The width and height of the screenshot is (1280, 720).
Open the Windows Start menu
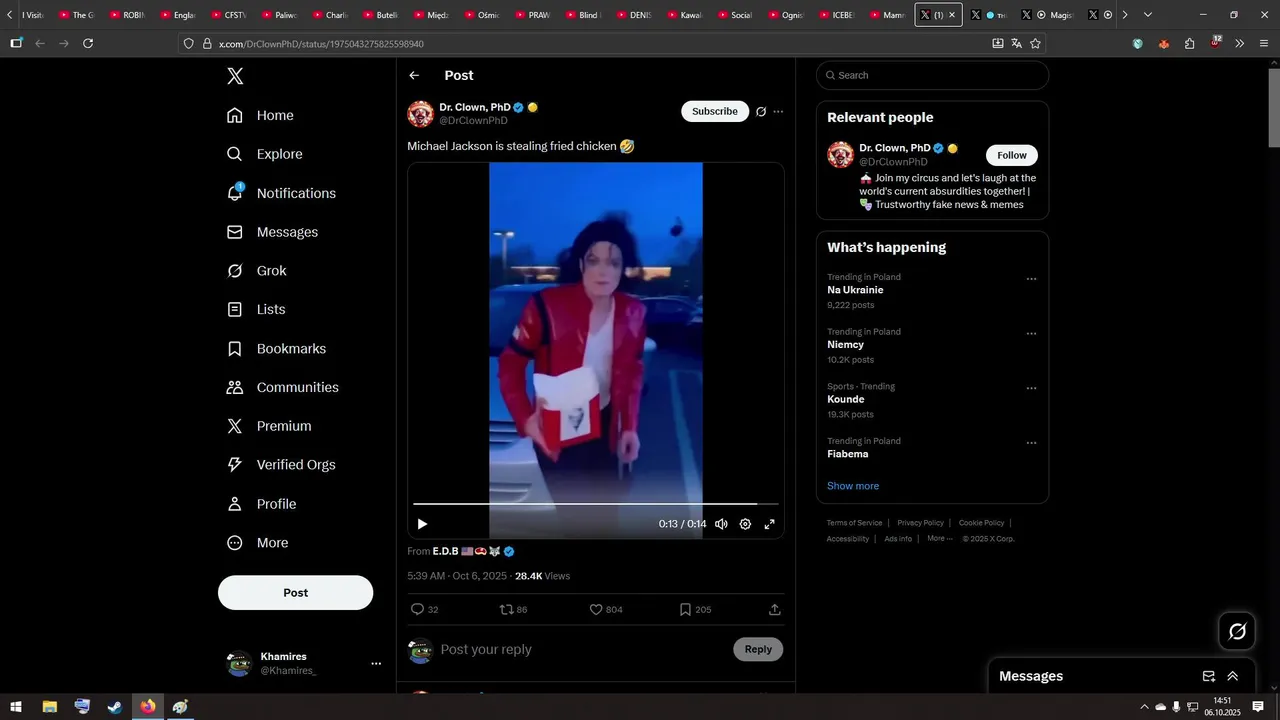16,706
